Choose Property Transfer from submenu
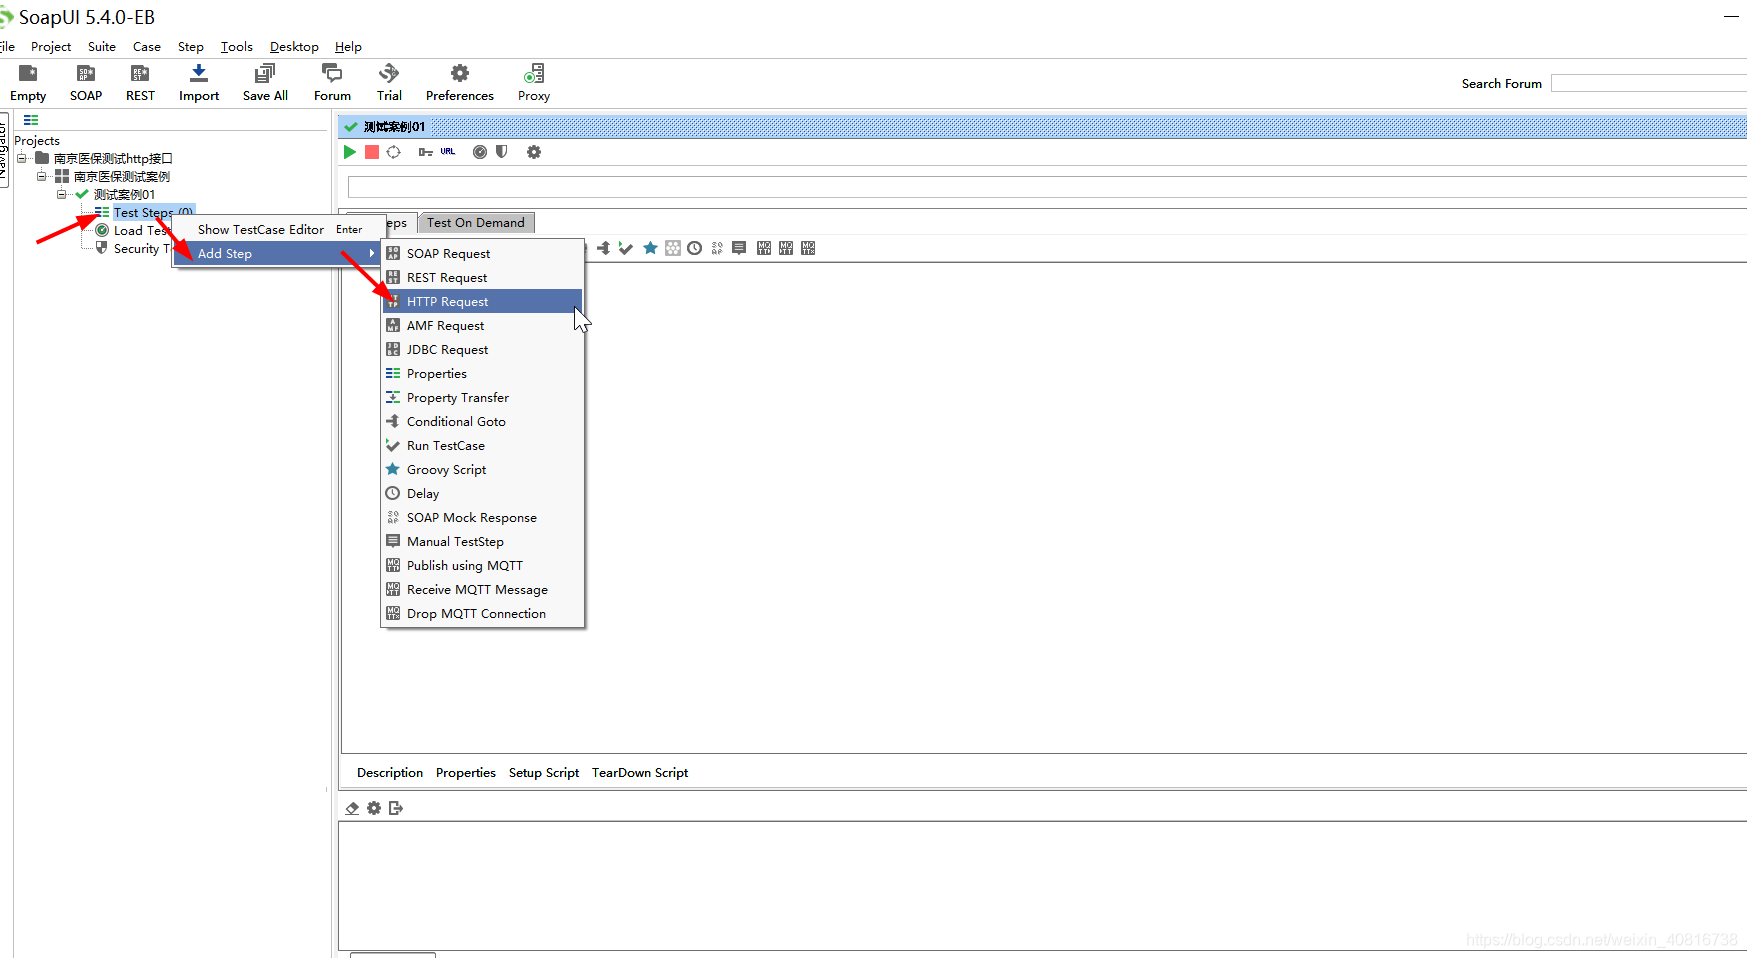 click(x=482, y=397)
